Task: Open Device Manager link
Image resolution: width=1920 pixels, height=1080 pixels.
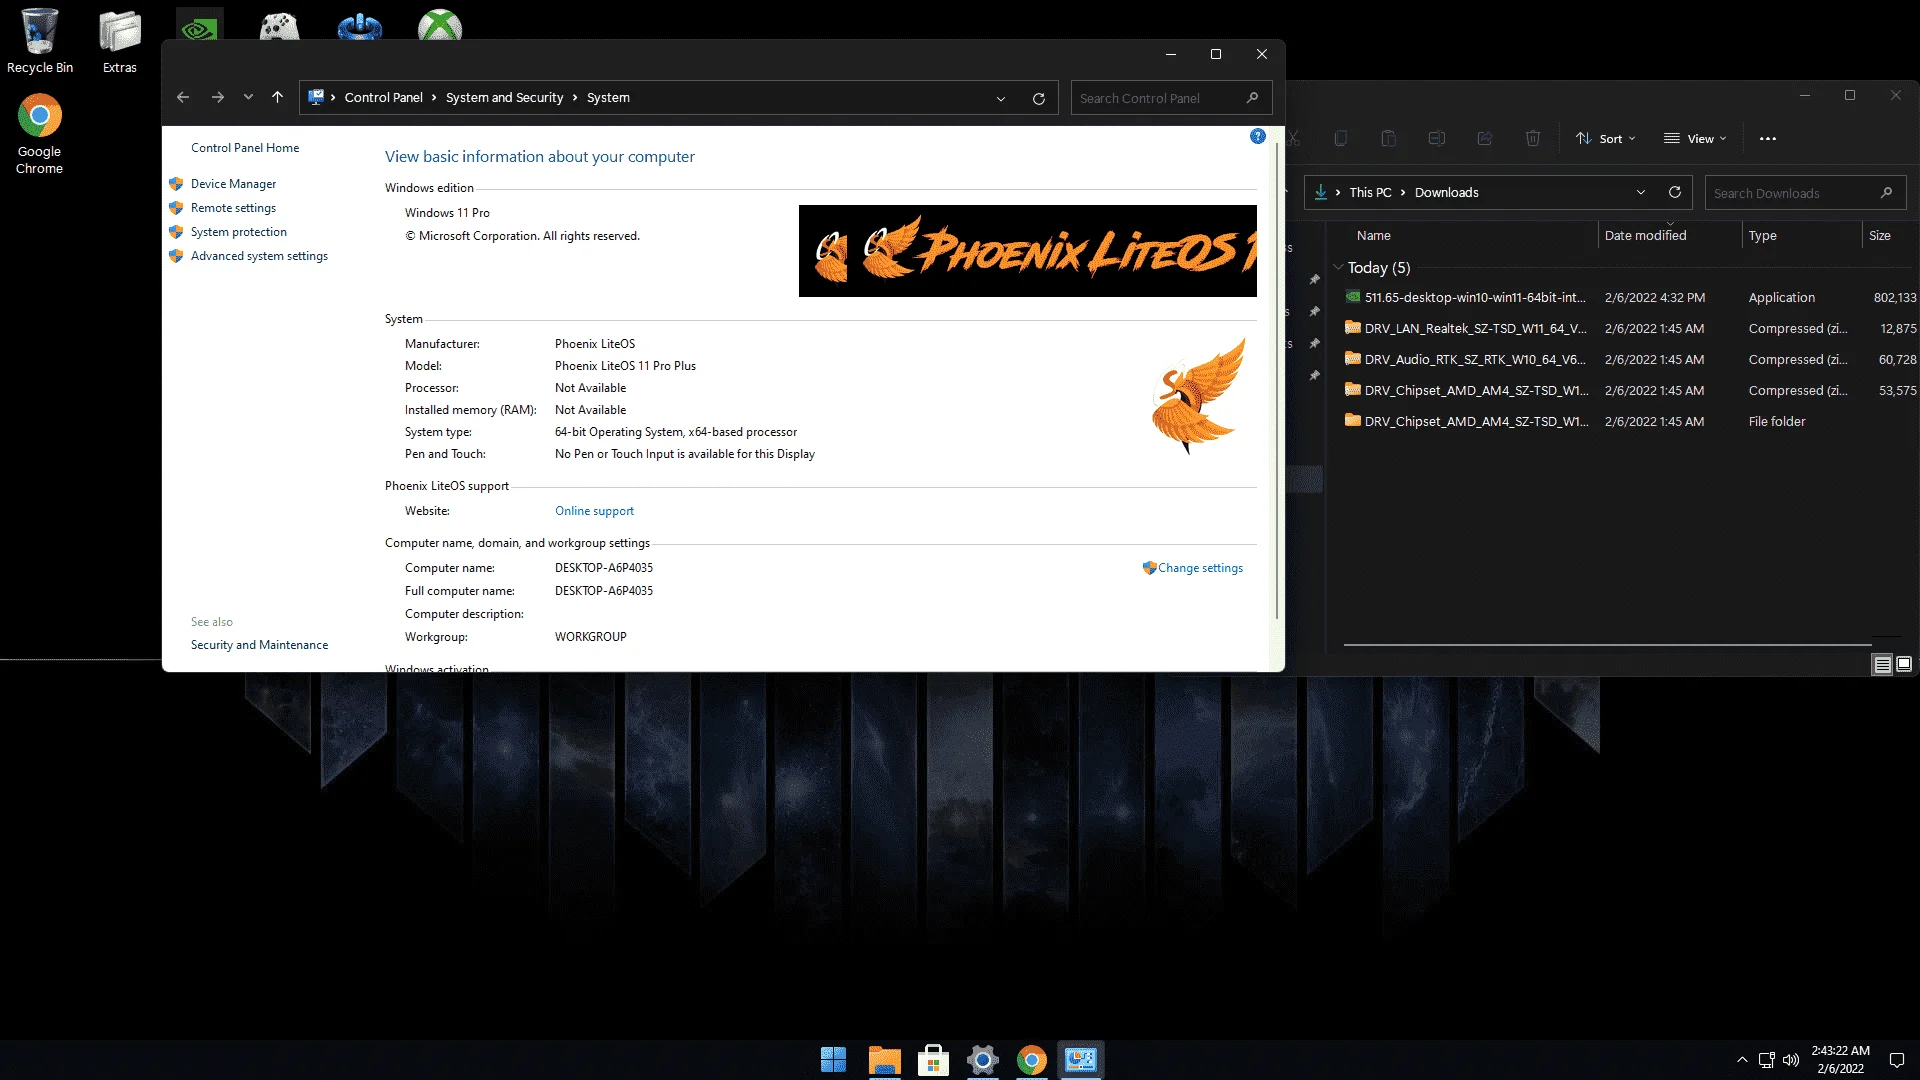Action: (x=233, y=184)
